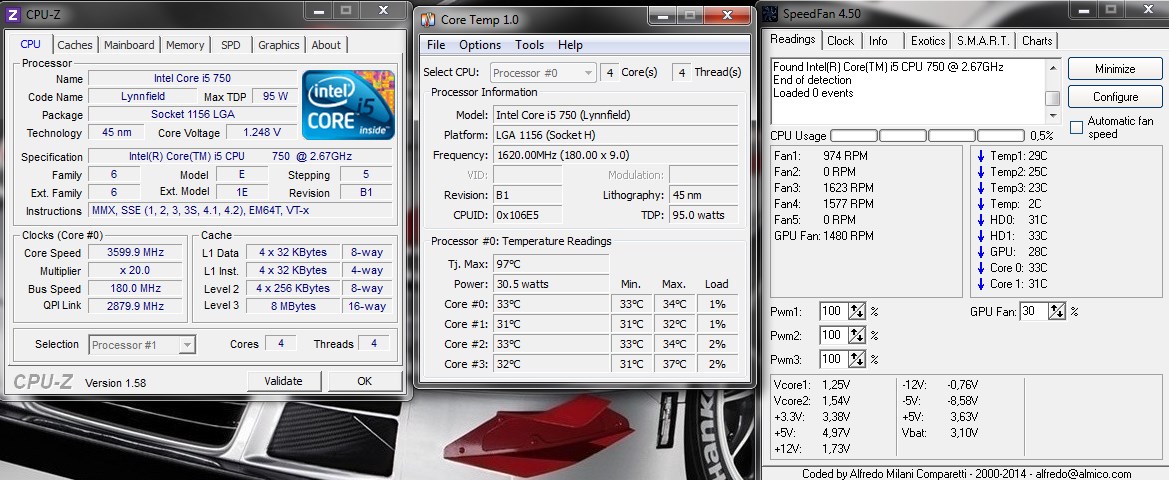
Task: Click the Core Speed value 3599.9 MHz
Action: point(135,253)
